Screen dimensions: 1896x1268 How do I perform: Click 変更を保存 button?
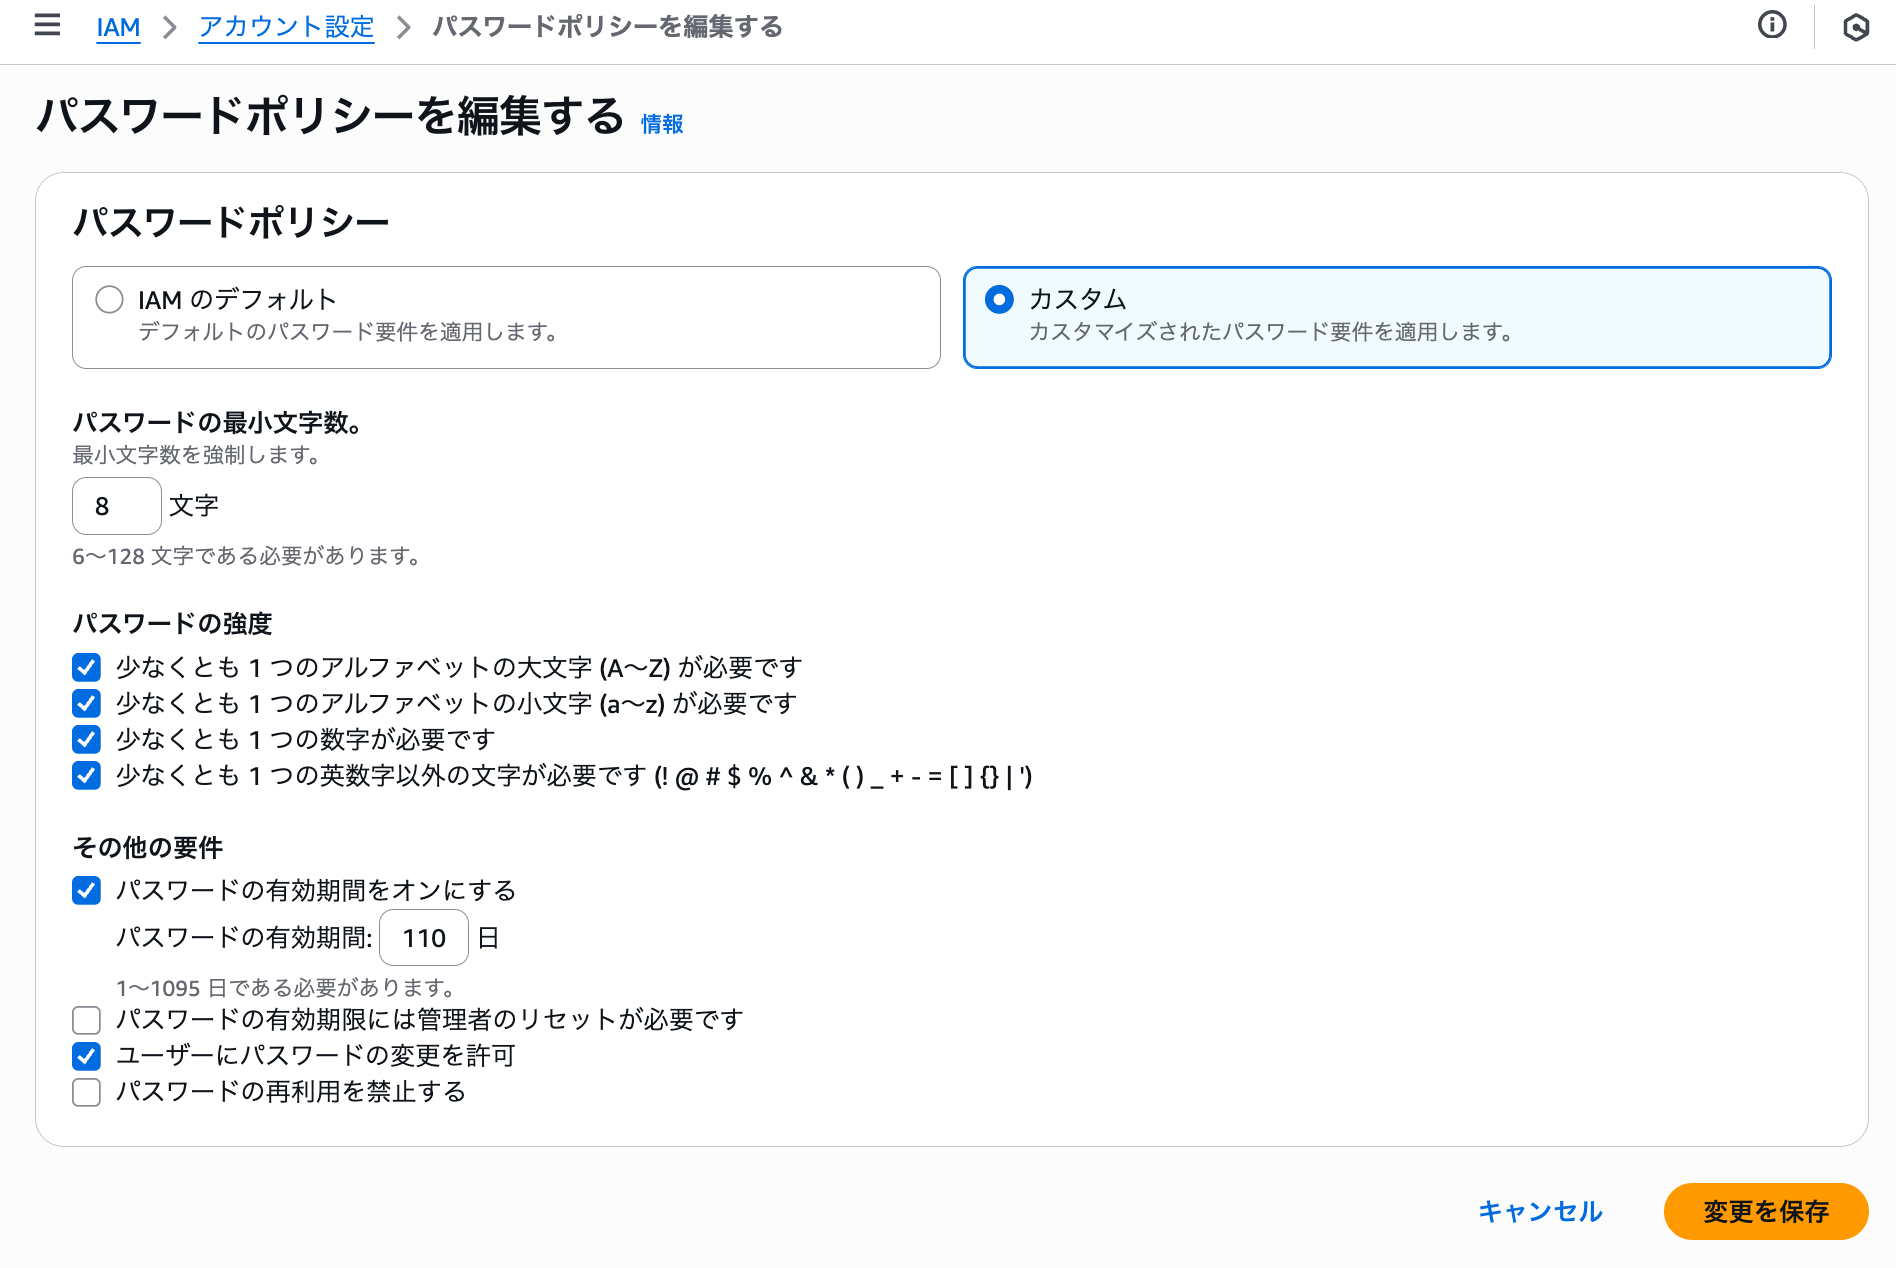click(x=1766, y=1211)
